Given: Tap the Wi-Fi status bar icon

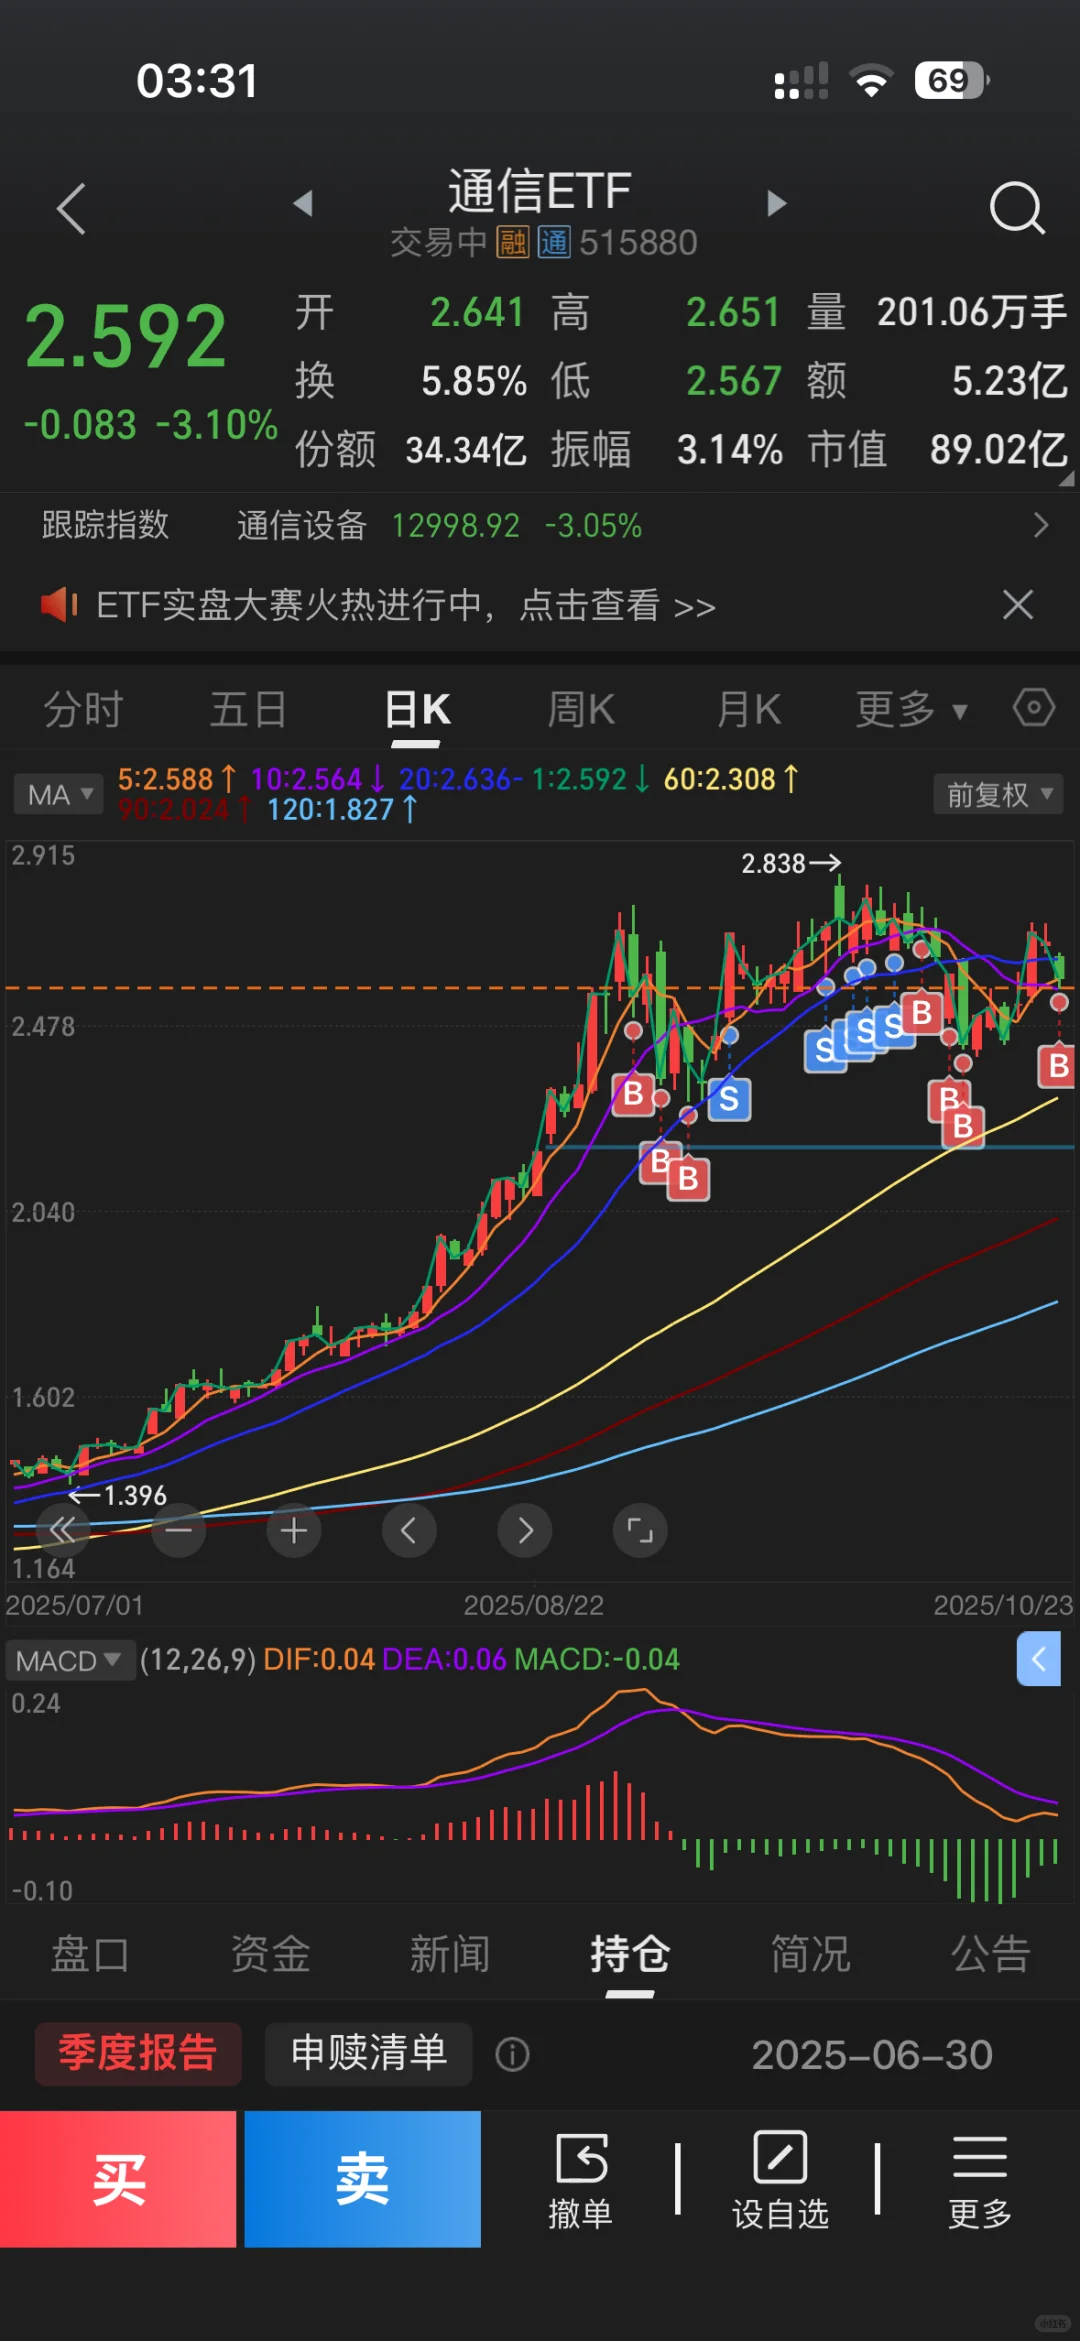Looking at the screenshot, I should pos(871,81).
